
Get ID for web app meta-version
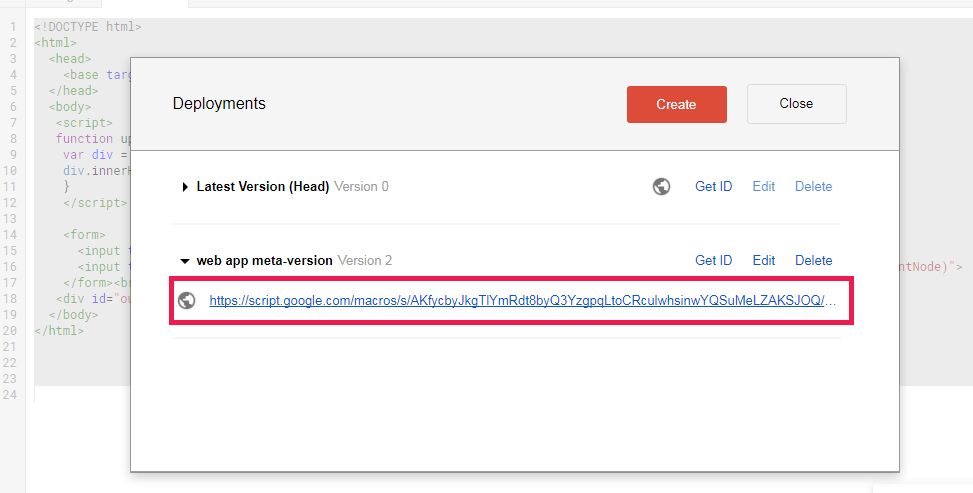[714, 260]
